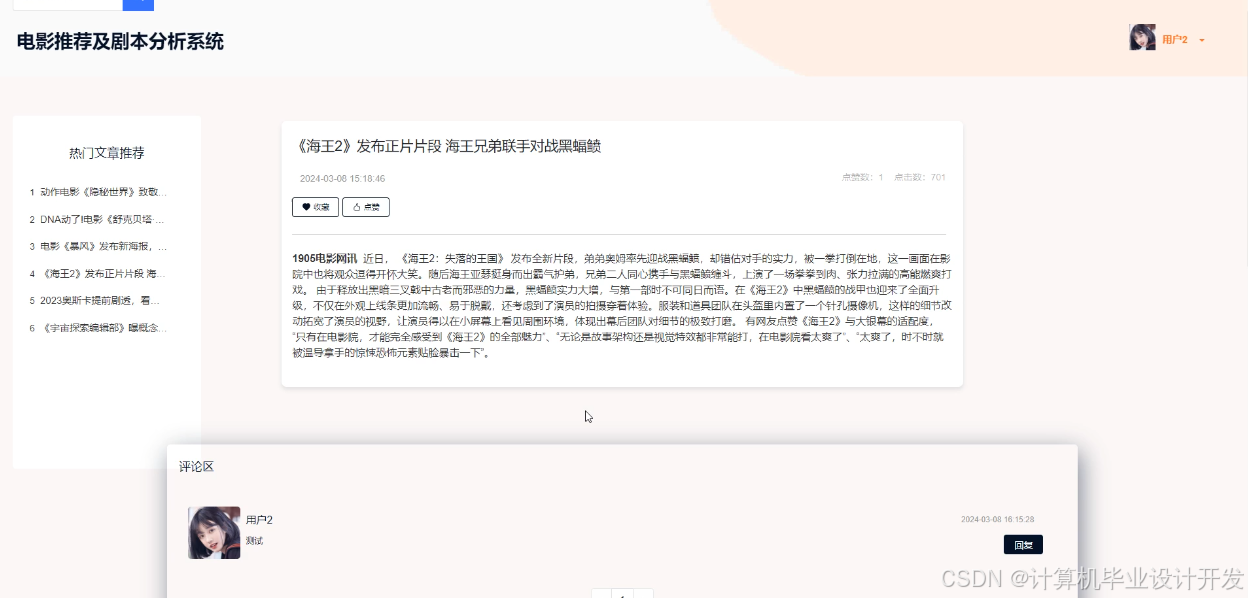Click the 用户2 name in the comment

(259, 520)
